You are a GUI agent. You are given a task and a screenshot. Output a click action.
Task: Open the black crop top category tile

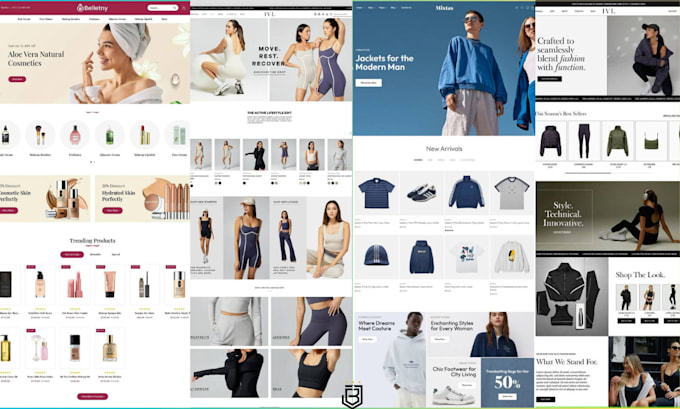pos(311,373)
